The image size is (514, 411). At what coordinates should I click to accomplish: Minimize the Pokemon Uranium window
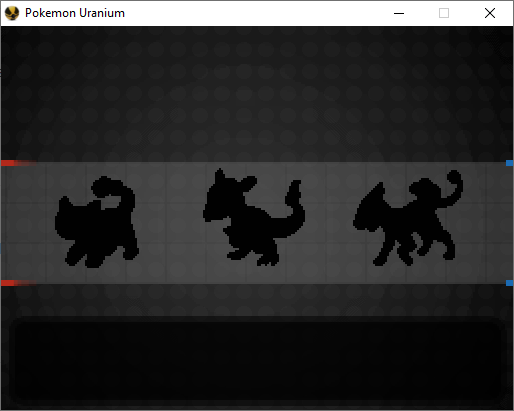(399, 13)
